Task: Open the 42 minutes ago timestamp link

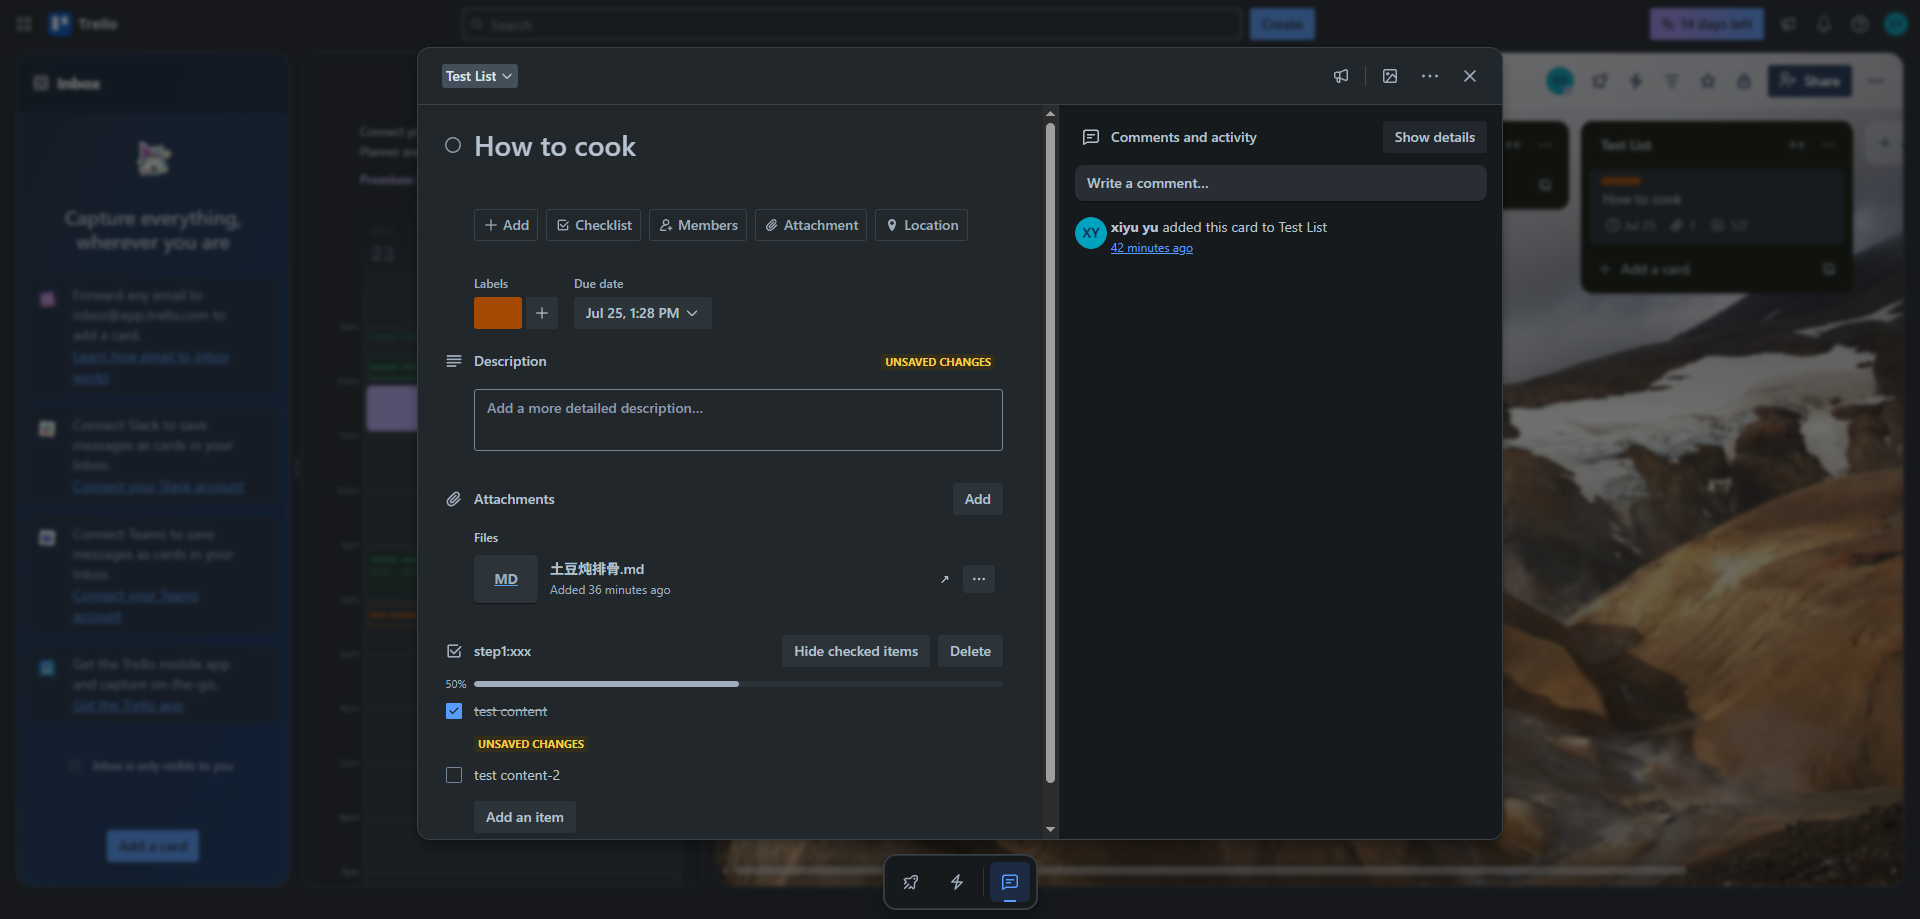Action: pyautogui.click(x=1152, y=248)
